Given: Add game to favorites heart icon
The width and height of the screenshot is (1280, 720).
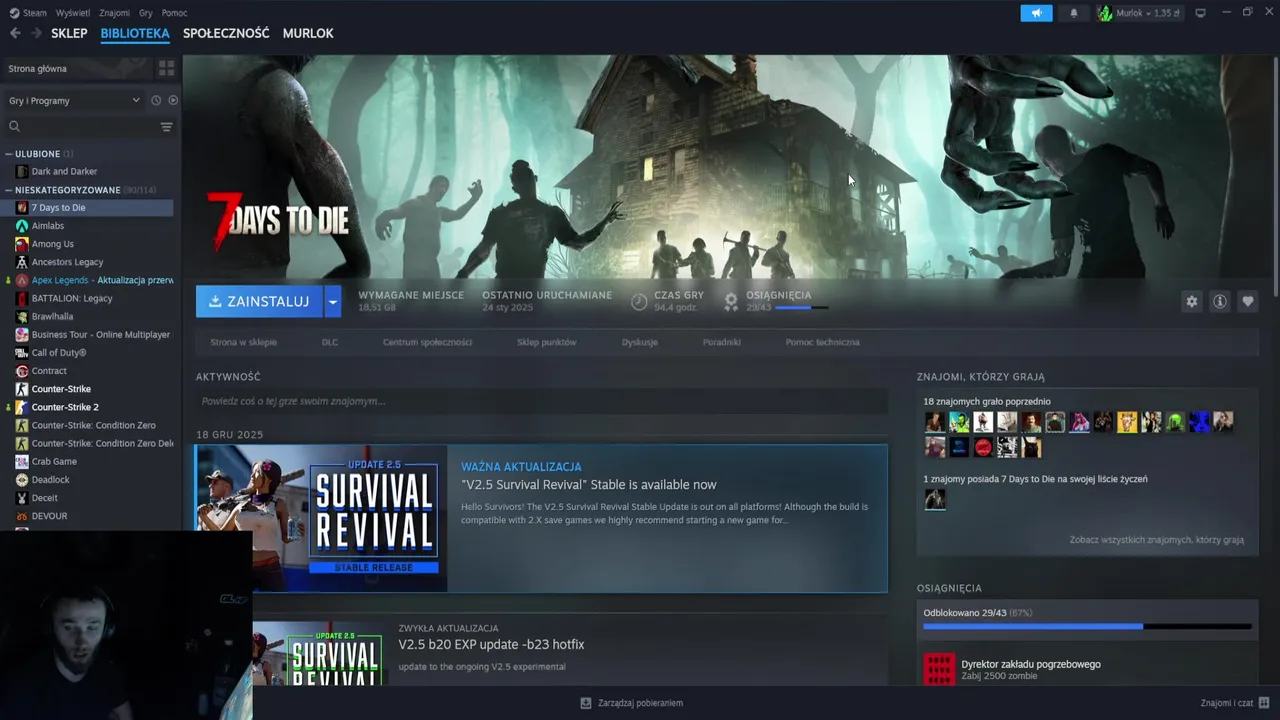Looking at the screenshot, I should (1247, 301).
